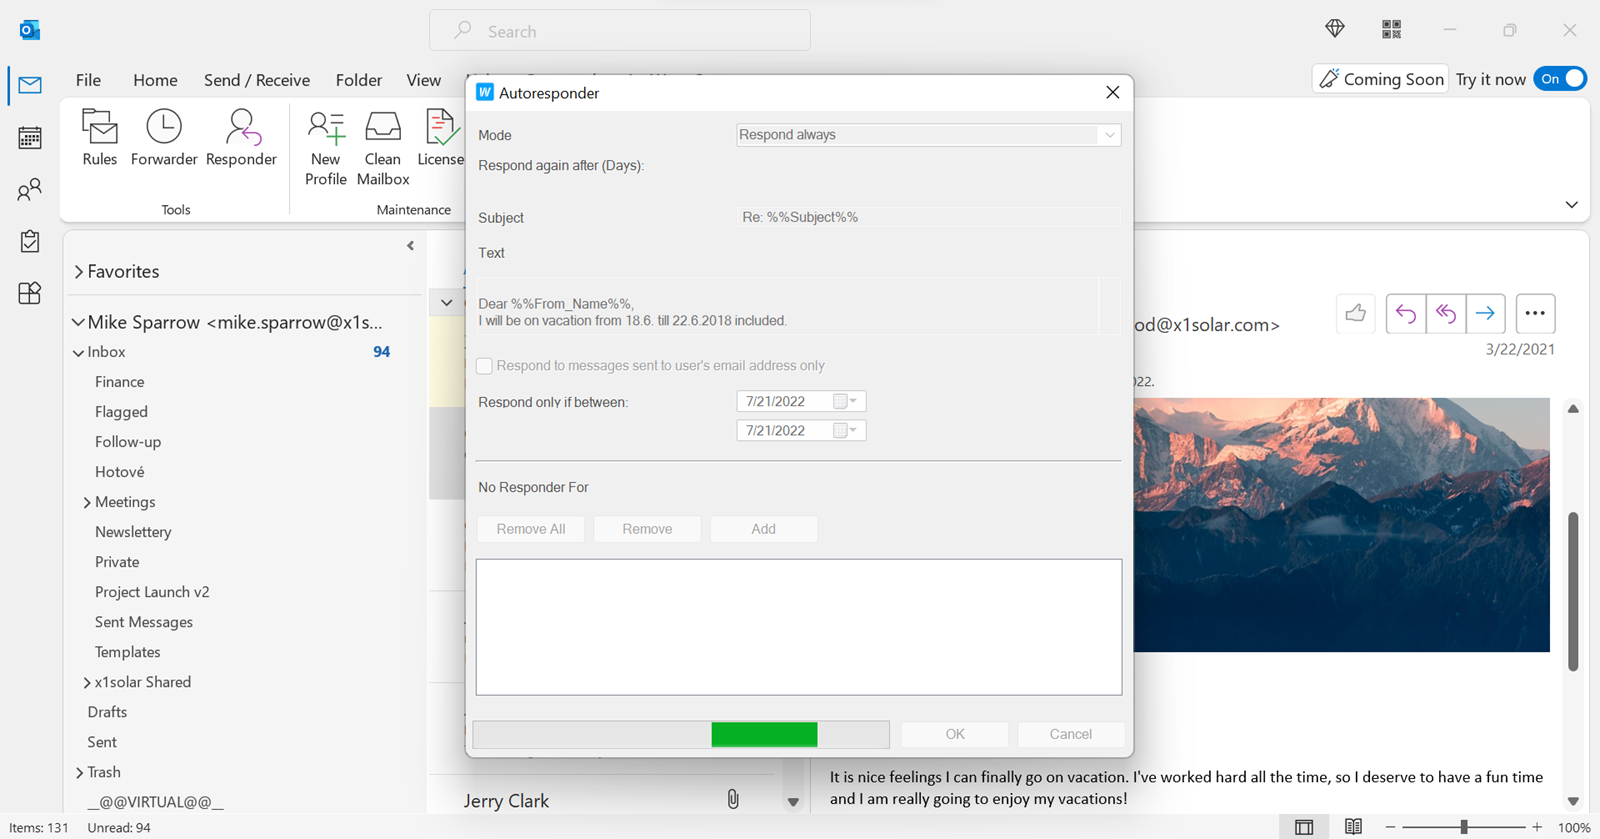Click the zoom out minus button

(1390, 827)
